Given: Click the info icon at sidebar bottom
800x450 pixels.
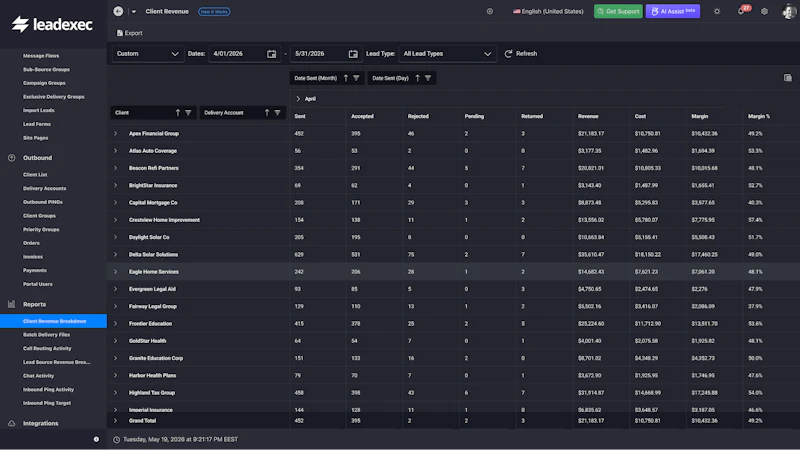Looking at the screenshot, I should click(x=96, y=439).
